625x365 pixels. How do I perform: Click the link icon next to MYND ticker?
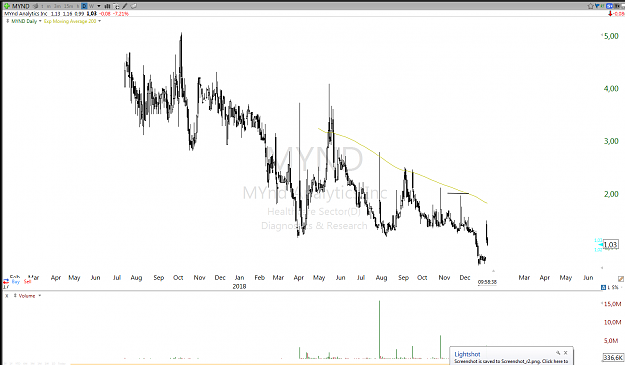(x=35, y=6)
